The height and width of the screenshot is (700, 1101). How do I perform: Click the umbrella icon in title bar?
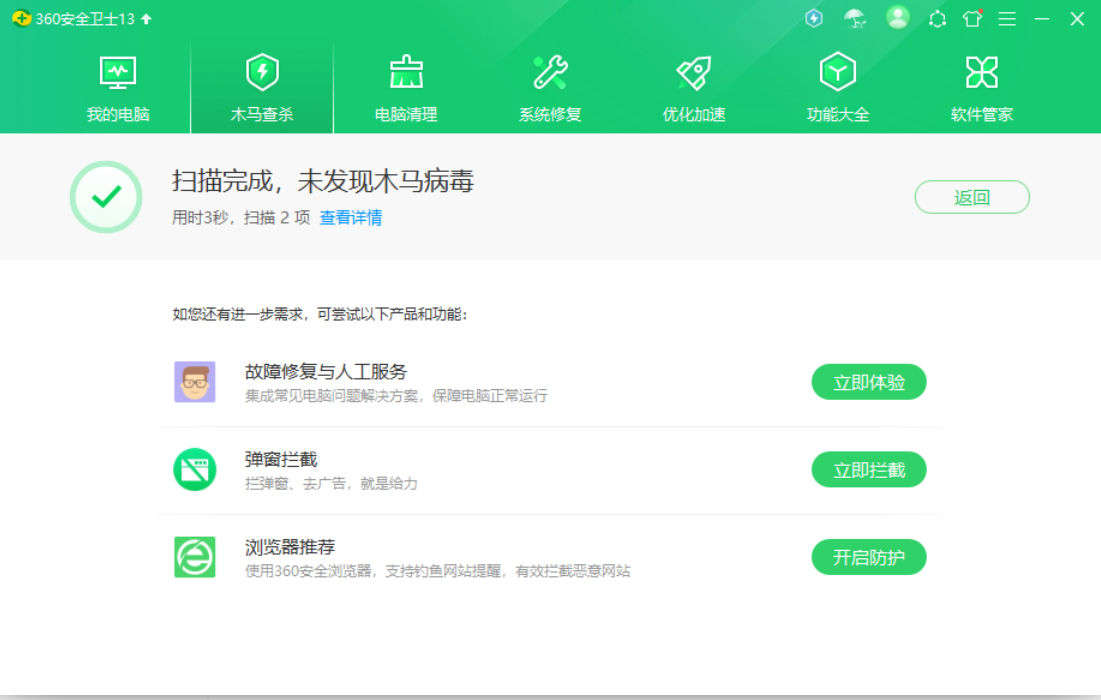click(855, 19)
